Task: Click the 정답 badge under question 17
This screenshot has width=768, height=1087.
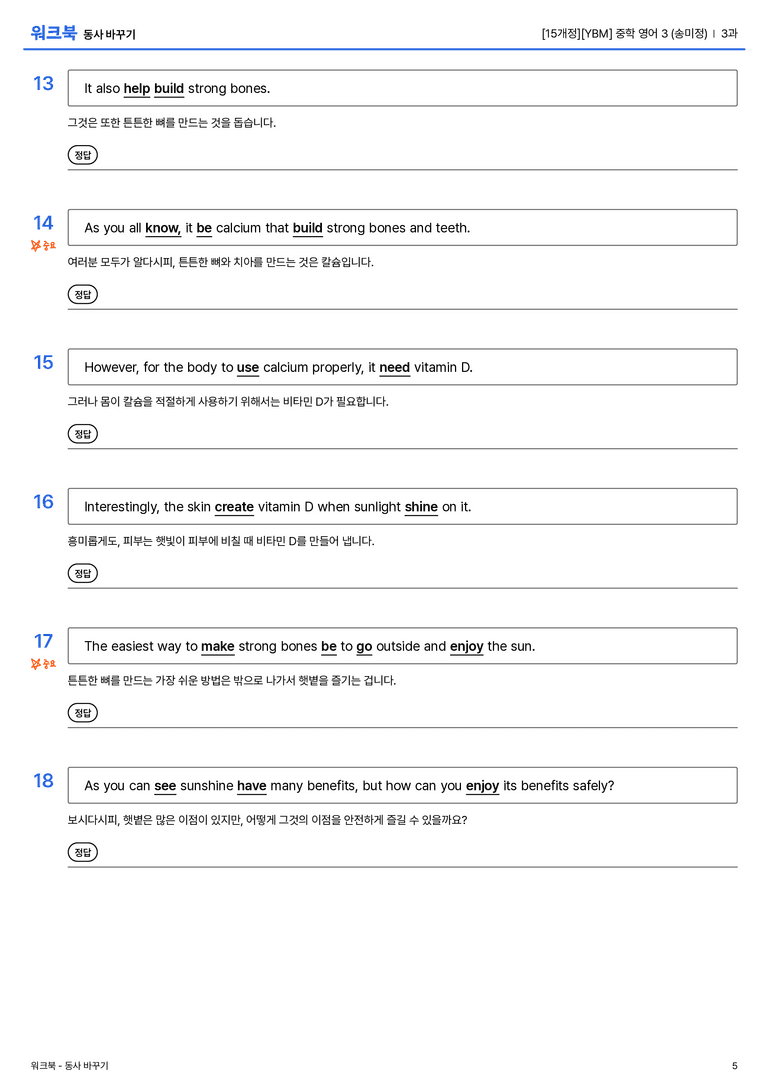Action: [x=82, y=712]
